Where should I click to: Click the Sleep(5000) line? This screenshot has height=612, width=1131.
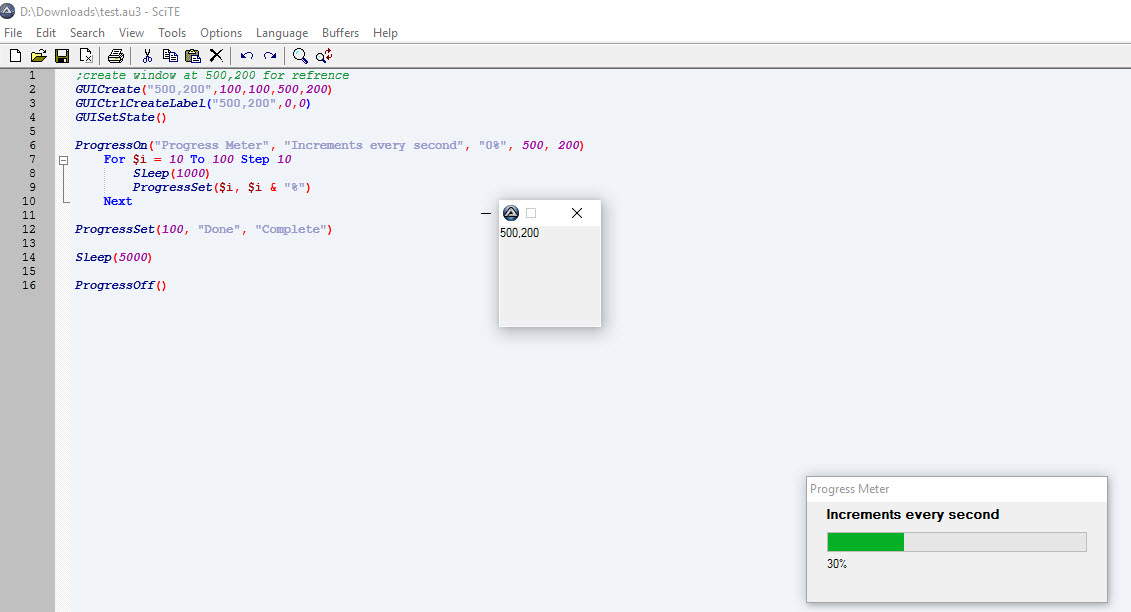pos(113,257)
